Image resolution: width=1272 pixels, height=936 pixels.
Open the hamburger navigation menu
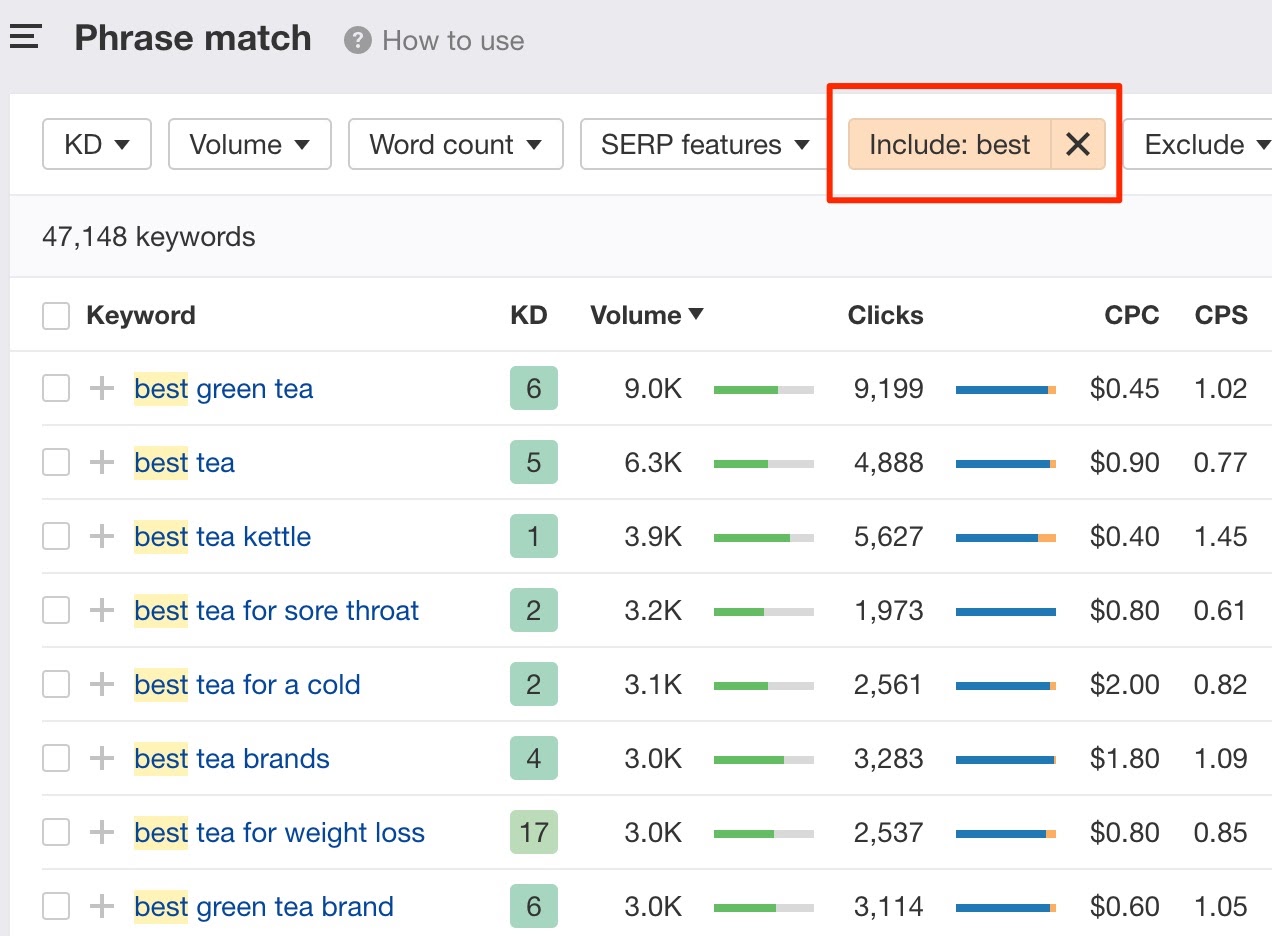point(25,35)
